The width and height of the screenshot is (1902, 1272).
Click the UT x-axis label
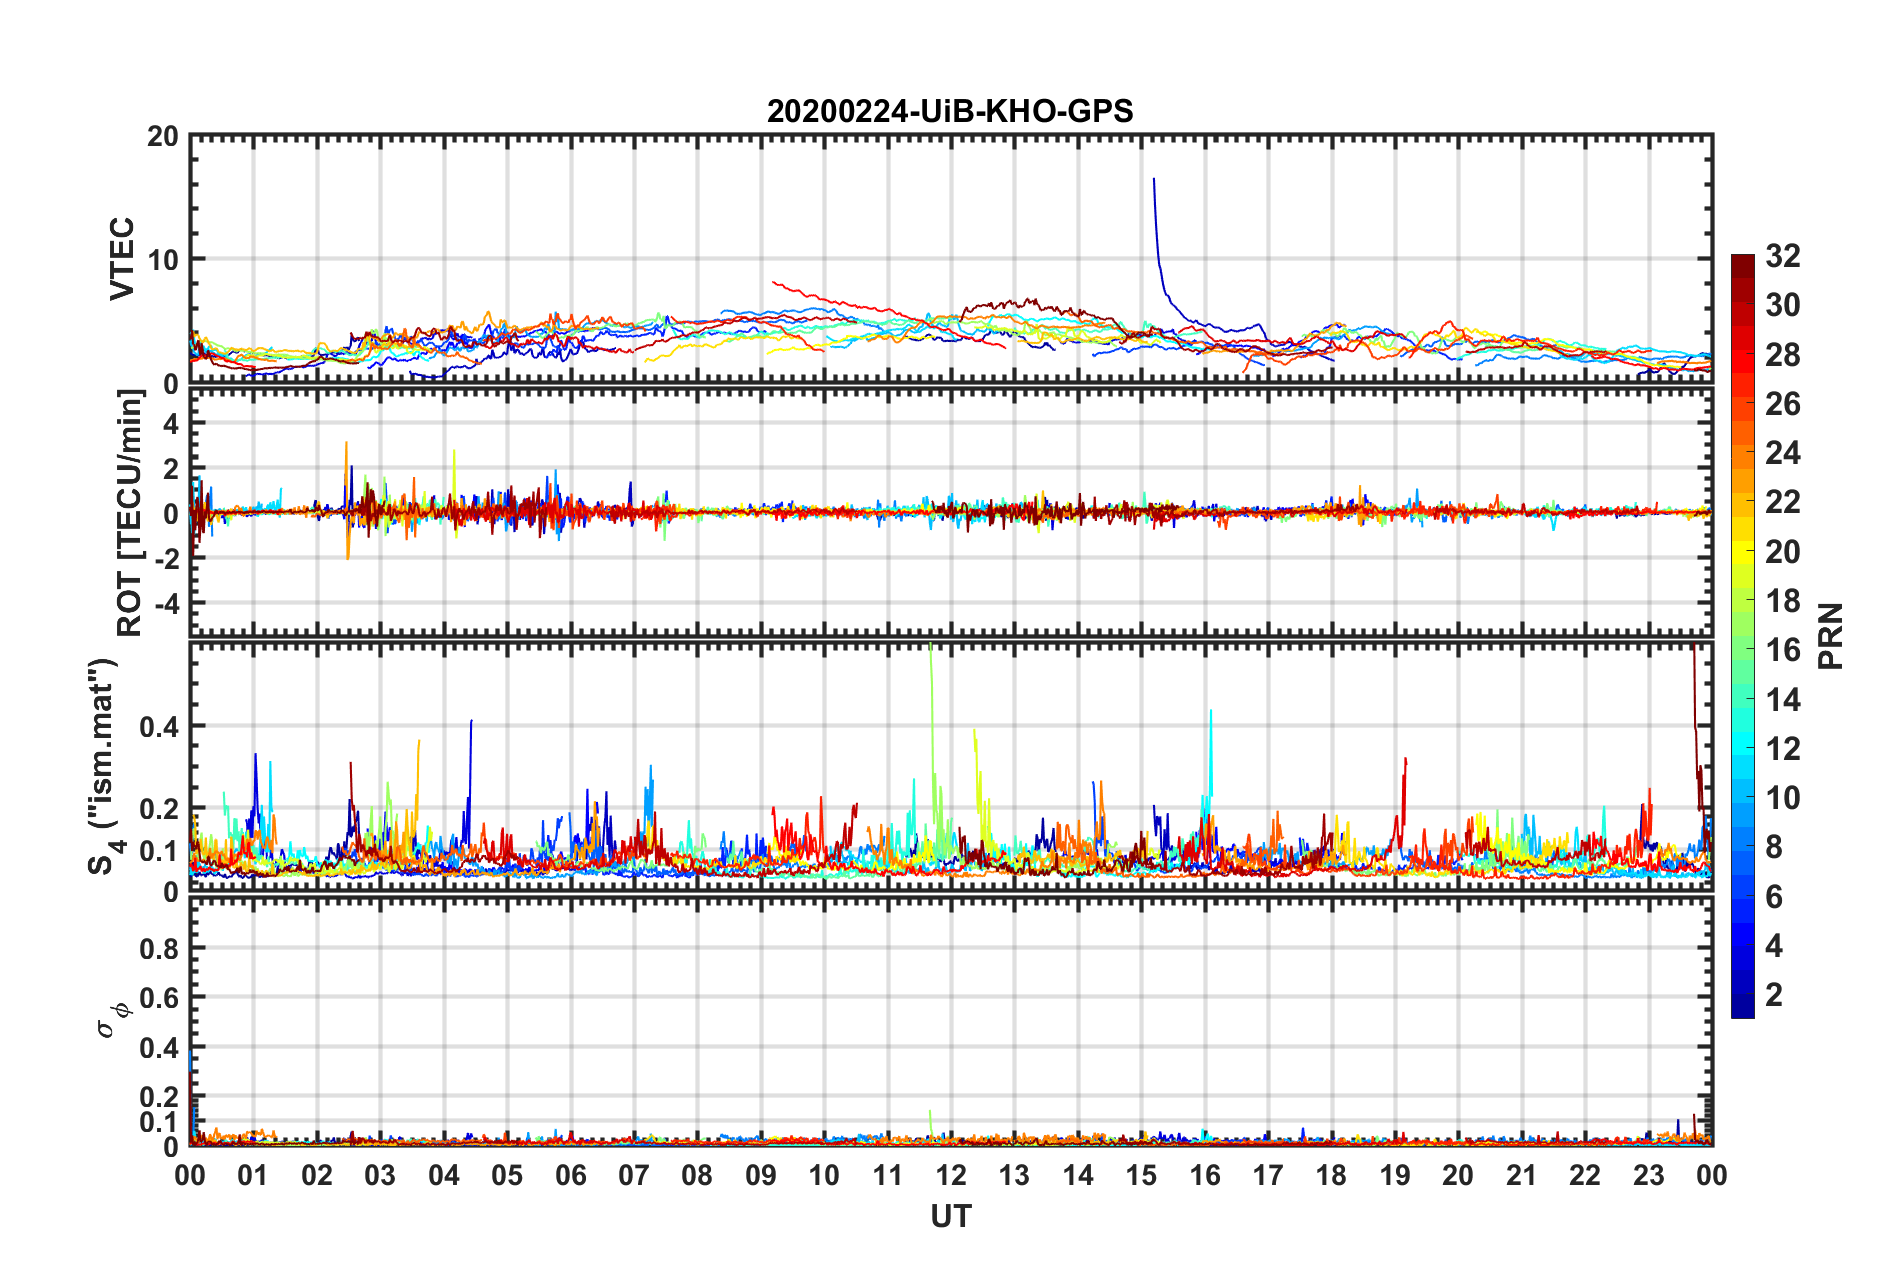click(x=950, y=1216)
